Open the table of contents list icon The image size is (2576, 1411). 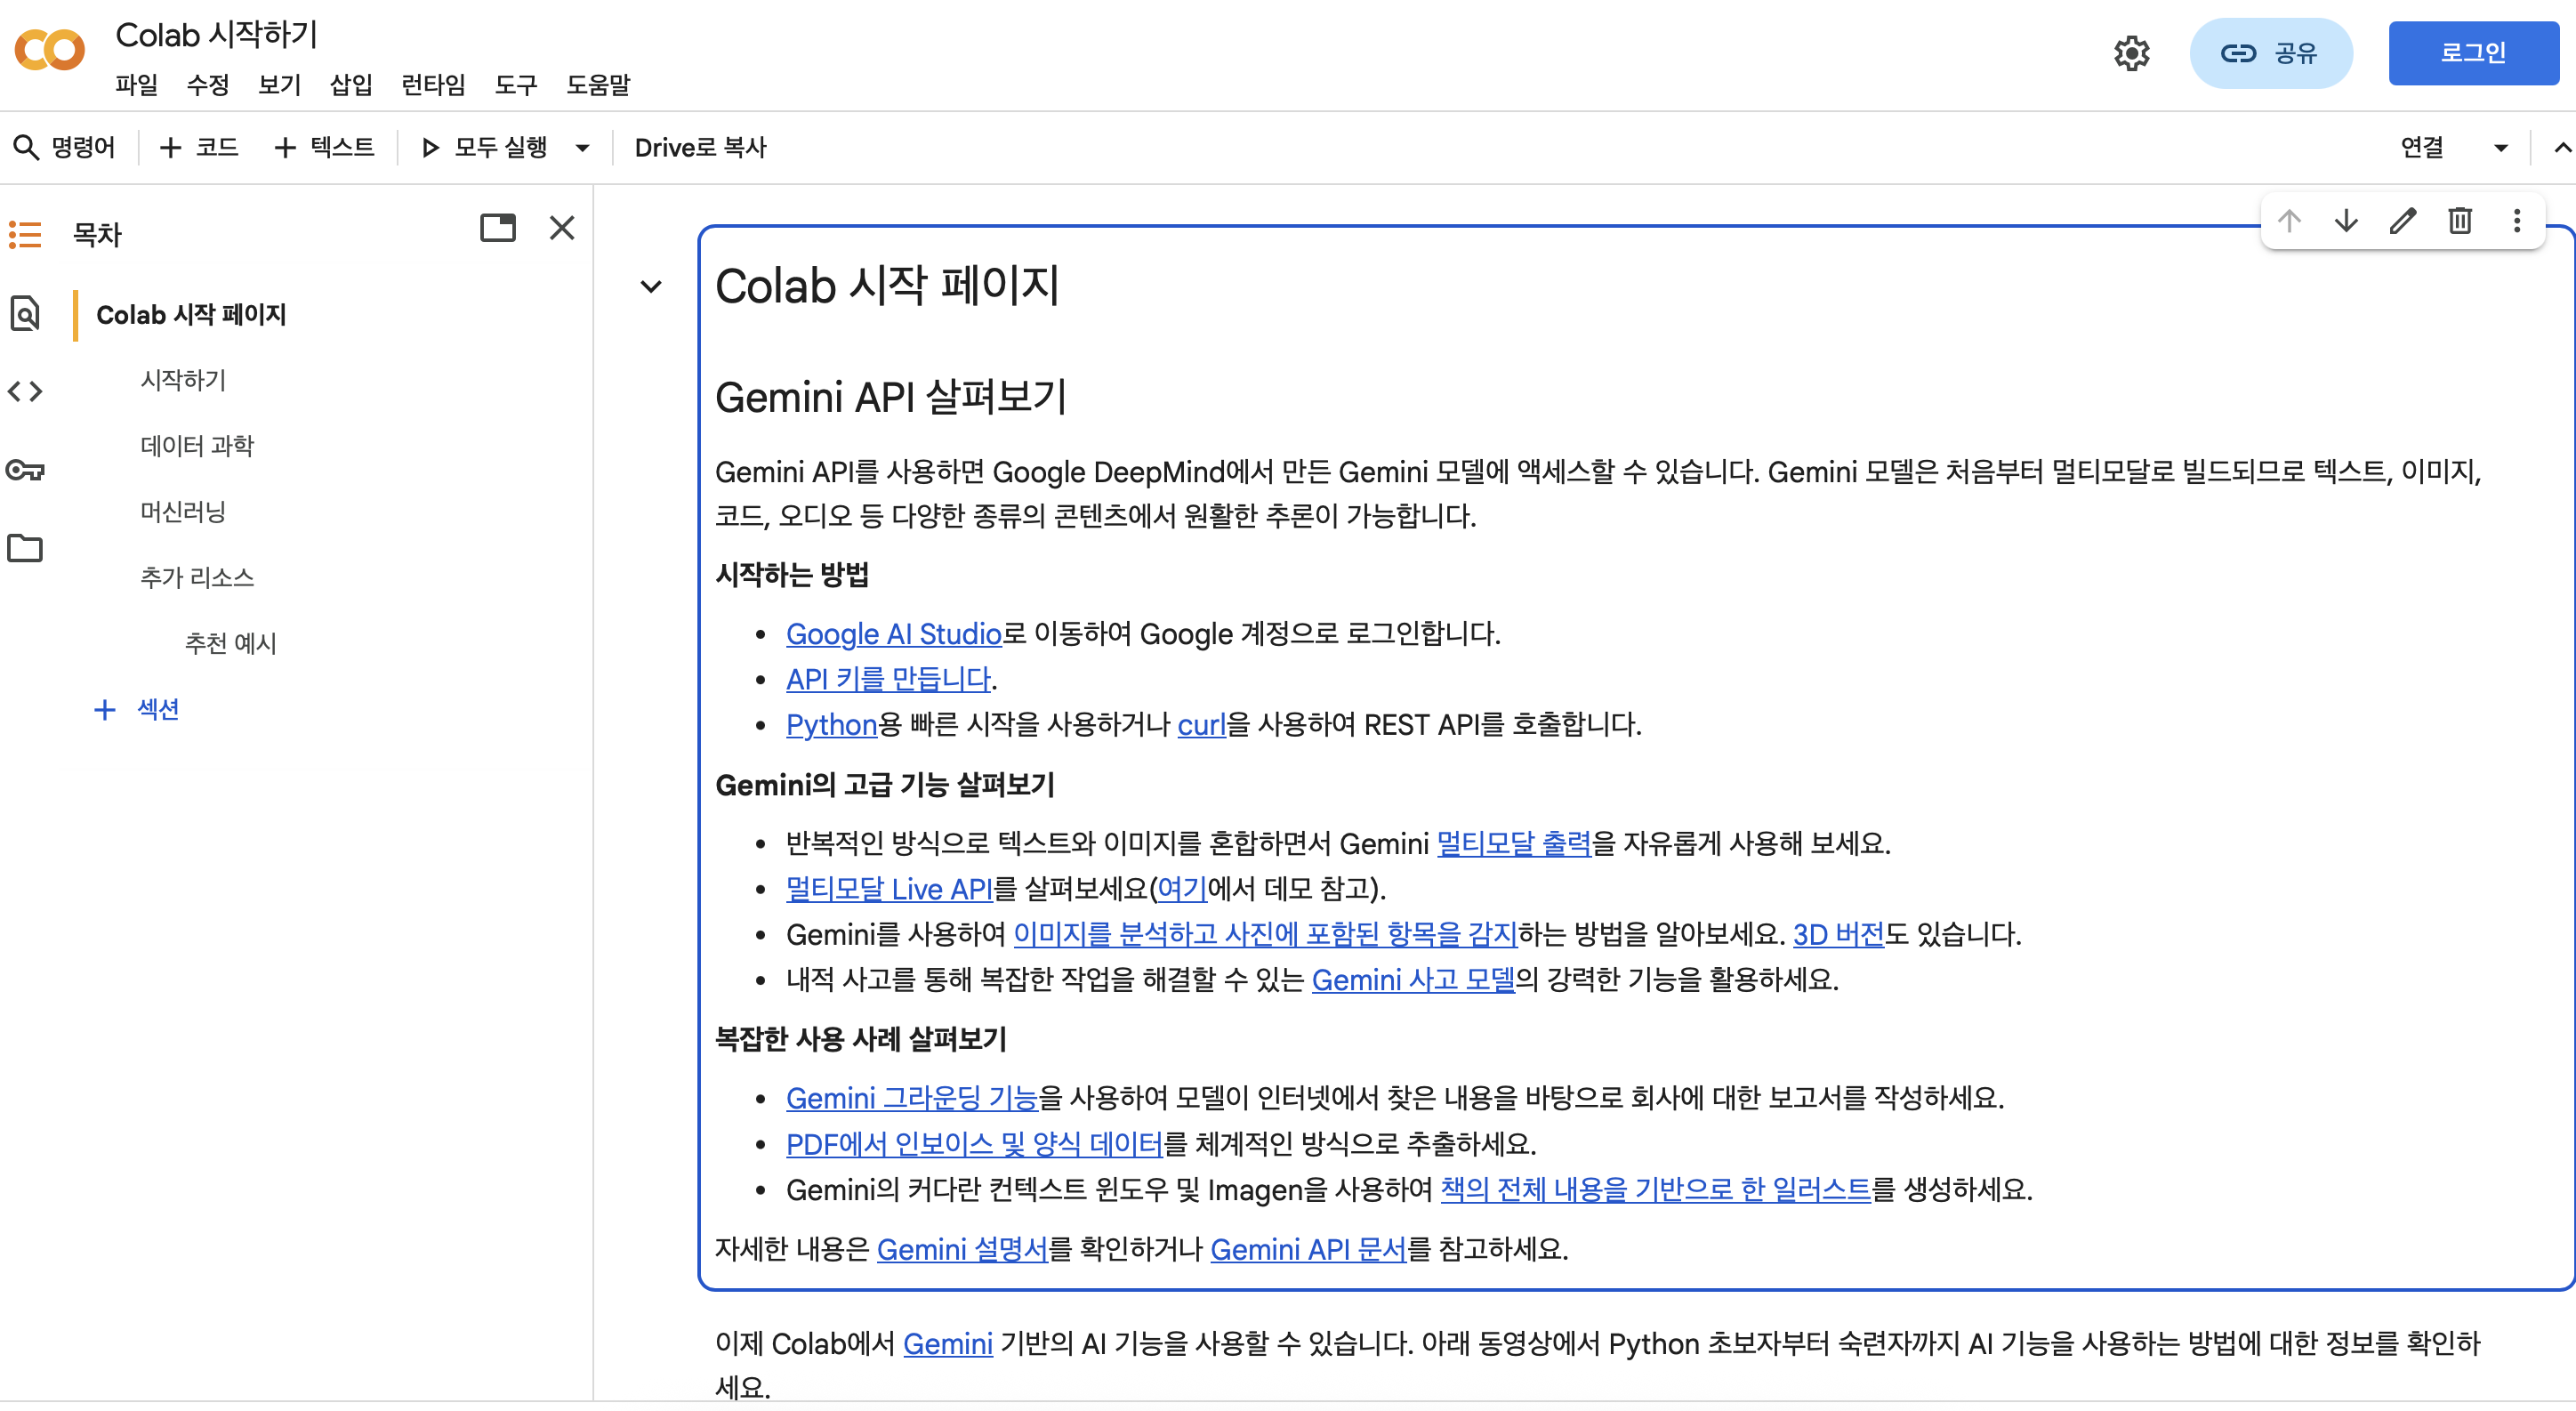tap(25, 235)
